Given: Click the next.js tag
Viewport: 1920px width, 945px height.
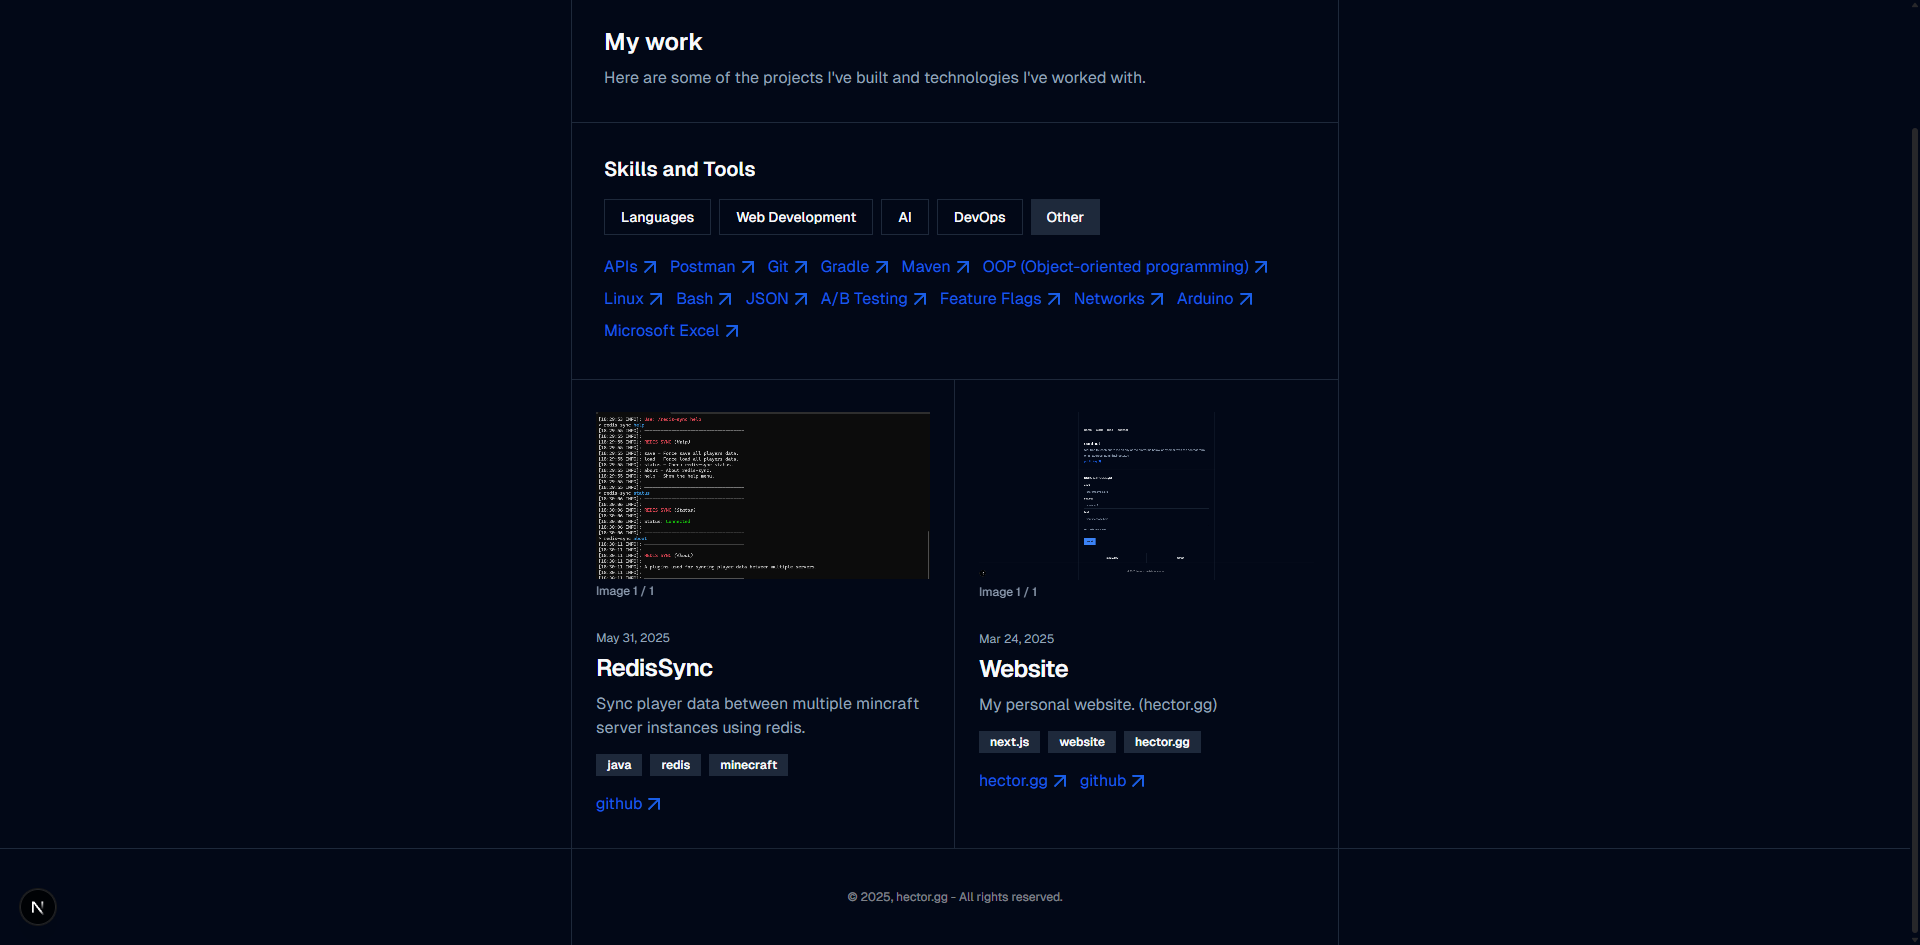Looking at the screenshot, I should point(1009,742).
